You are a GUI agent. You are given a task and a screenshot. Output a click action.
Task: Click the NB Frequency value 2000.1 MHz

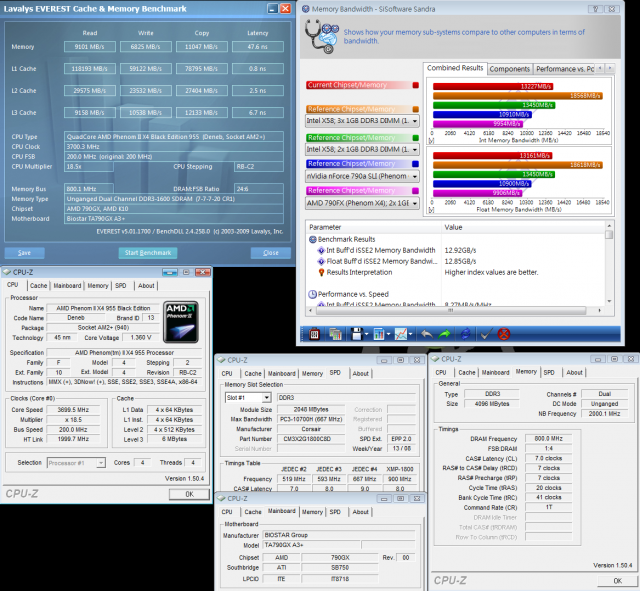point(604,414)
